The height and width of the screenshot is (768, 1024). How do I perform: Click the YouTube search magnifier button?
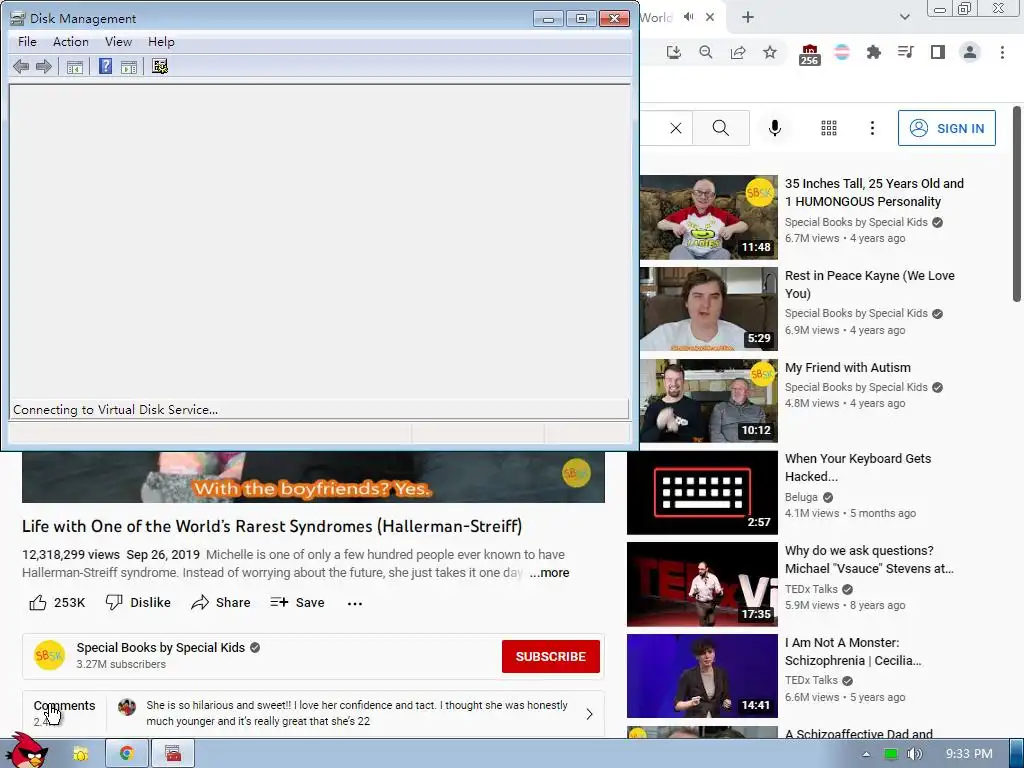click(x=721, y=128)
